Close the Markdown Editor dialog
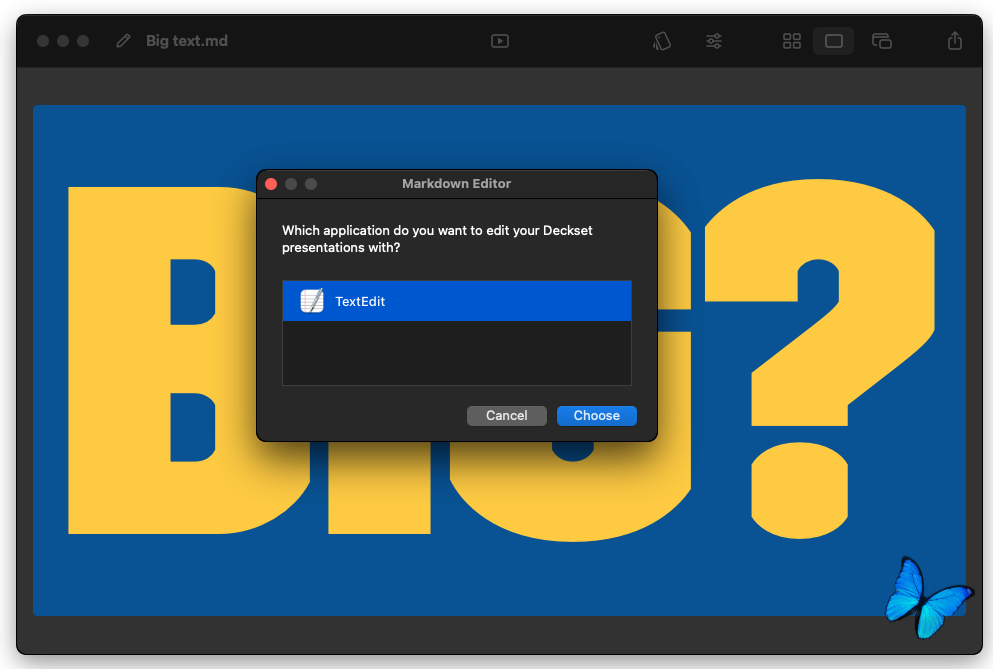 [x=271, y=184]
